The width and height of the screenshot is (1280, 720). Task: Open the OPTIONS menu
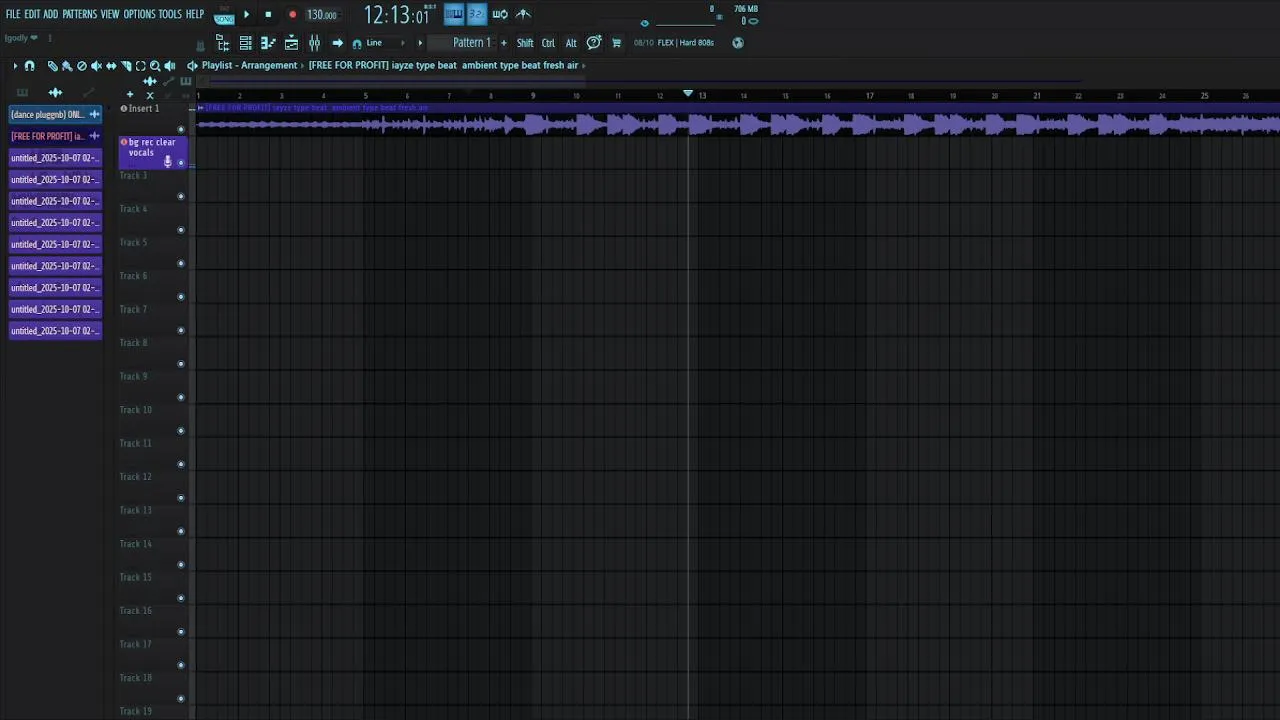click(139, 14)
